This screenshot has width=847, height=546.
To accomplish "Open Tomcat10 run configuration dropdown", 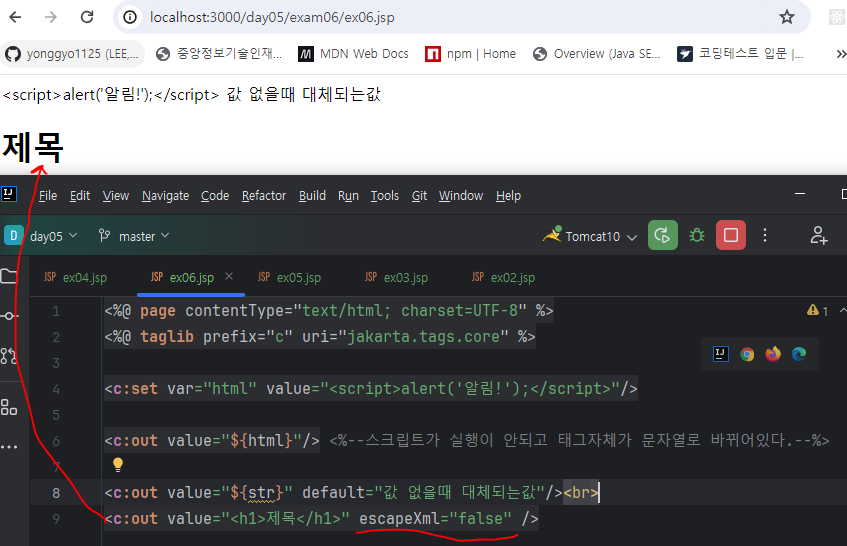I will [x=590, y=236].
